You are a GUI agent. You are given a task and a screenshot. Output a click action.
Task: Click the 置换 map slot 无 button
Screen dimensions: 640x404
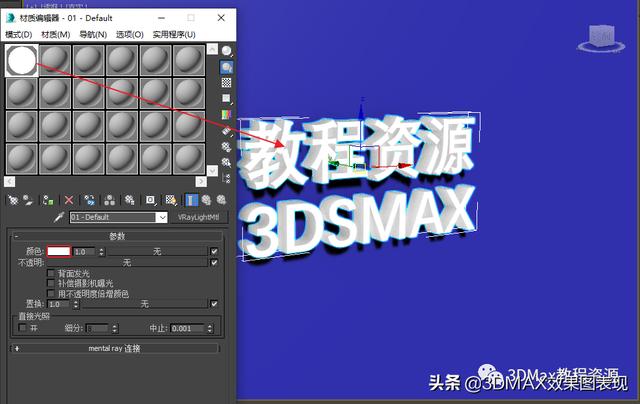[144, 304]
